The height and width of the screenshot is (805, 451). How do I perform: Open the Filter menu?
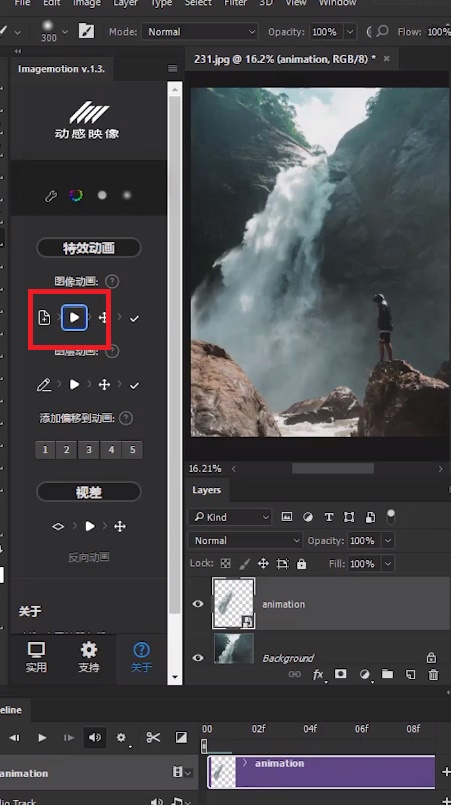click(x=236, y=3)
